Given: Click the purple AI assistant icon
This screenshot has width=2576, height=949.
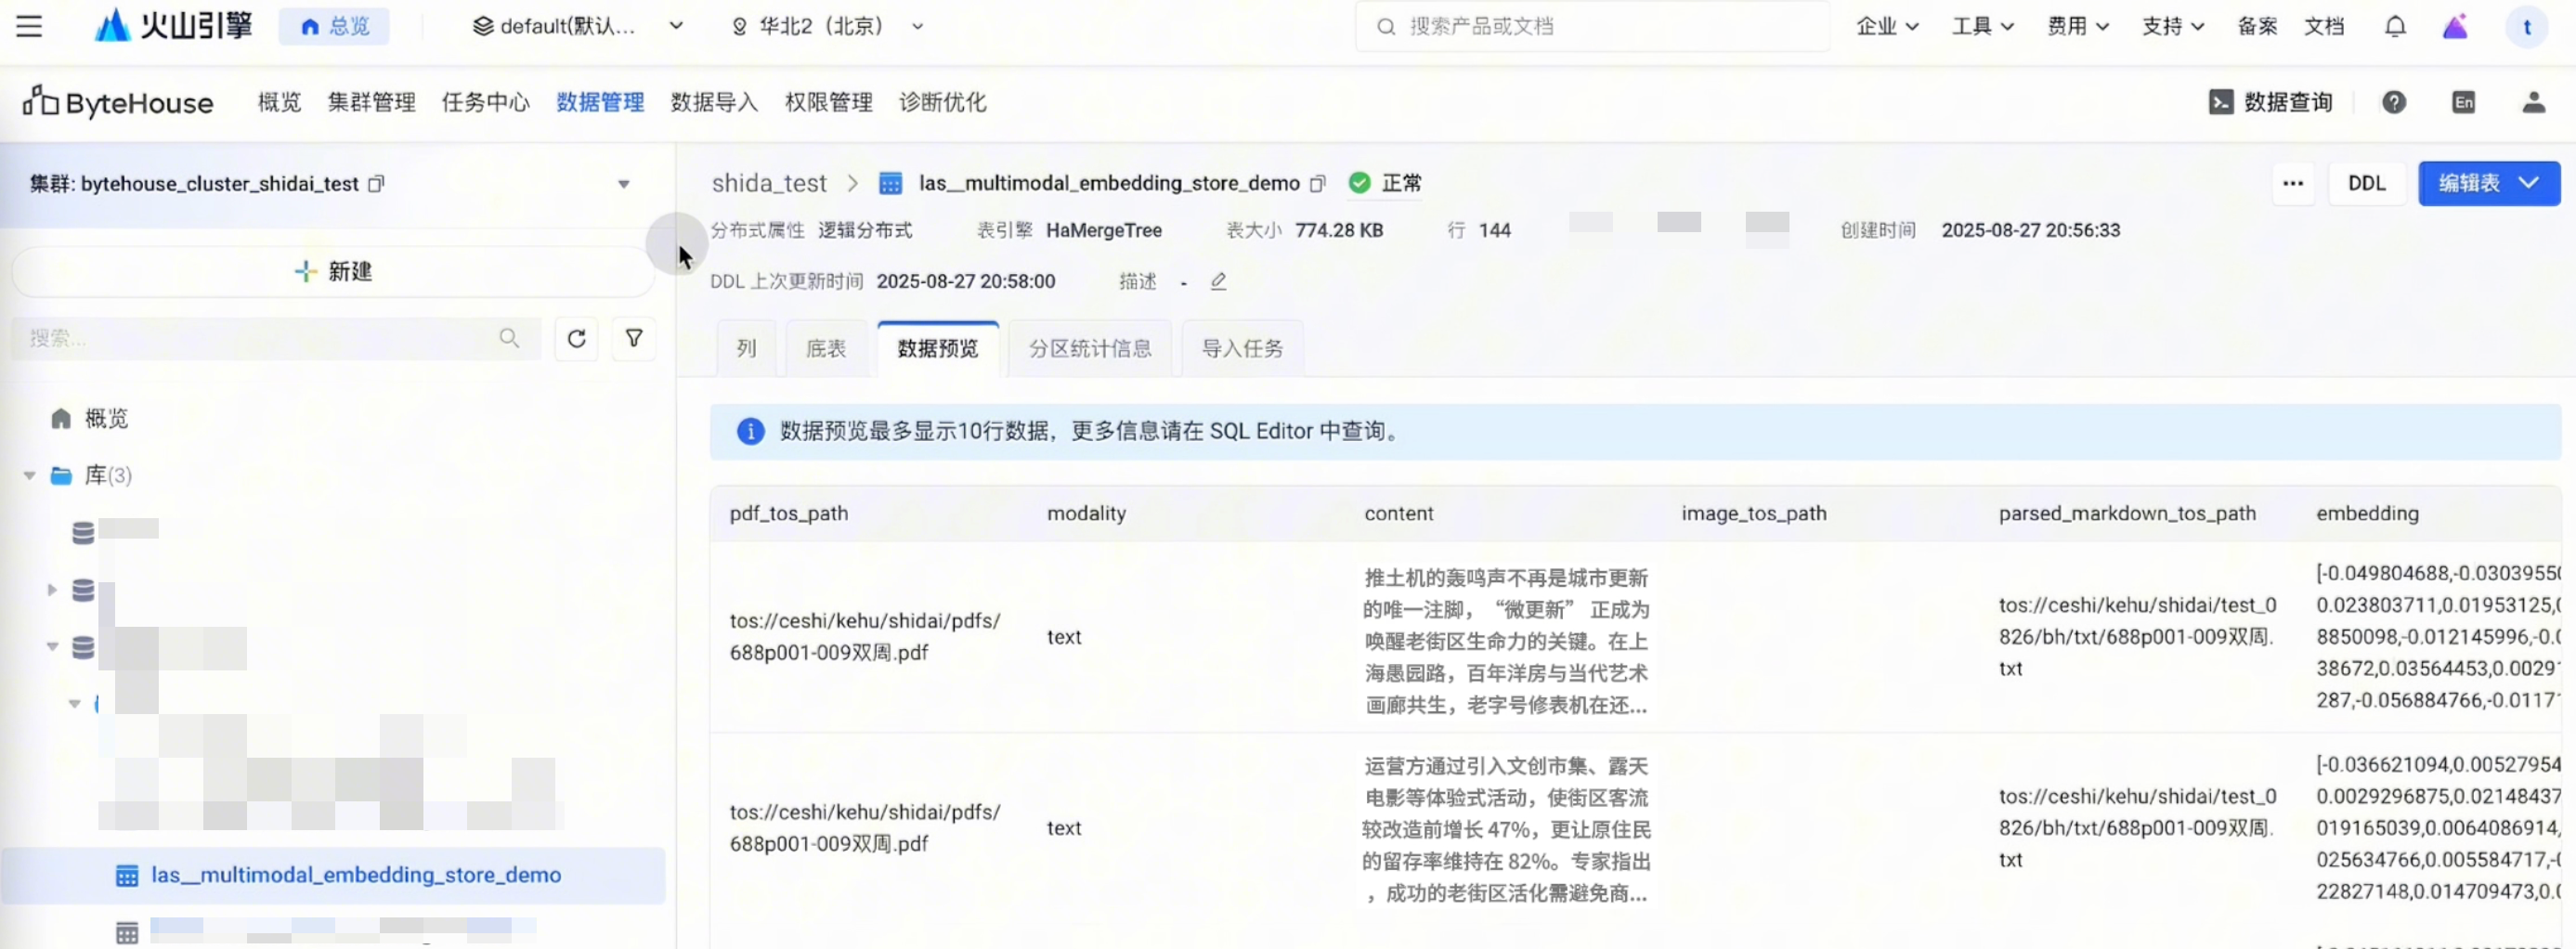Looking at the screenshot, I should (x=2455, y=26).
